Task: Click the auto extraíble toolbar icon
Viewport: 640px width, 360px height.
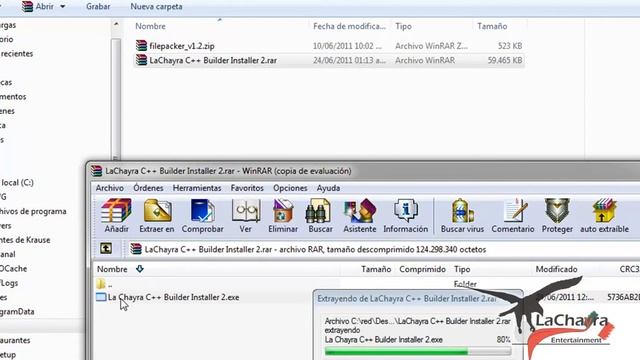Action: point(604,216)
